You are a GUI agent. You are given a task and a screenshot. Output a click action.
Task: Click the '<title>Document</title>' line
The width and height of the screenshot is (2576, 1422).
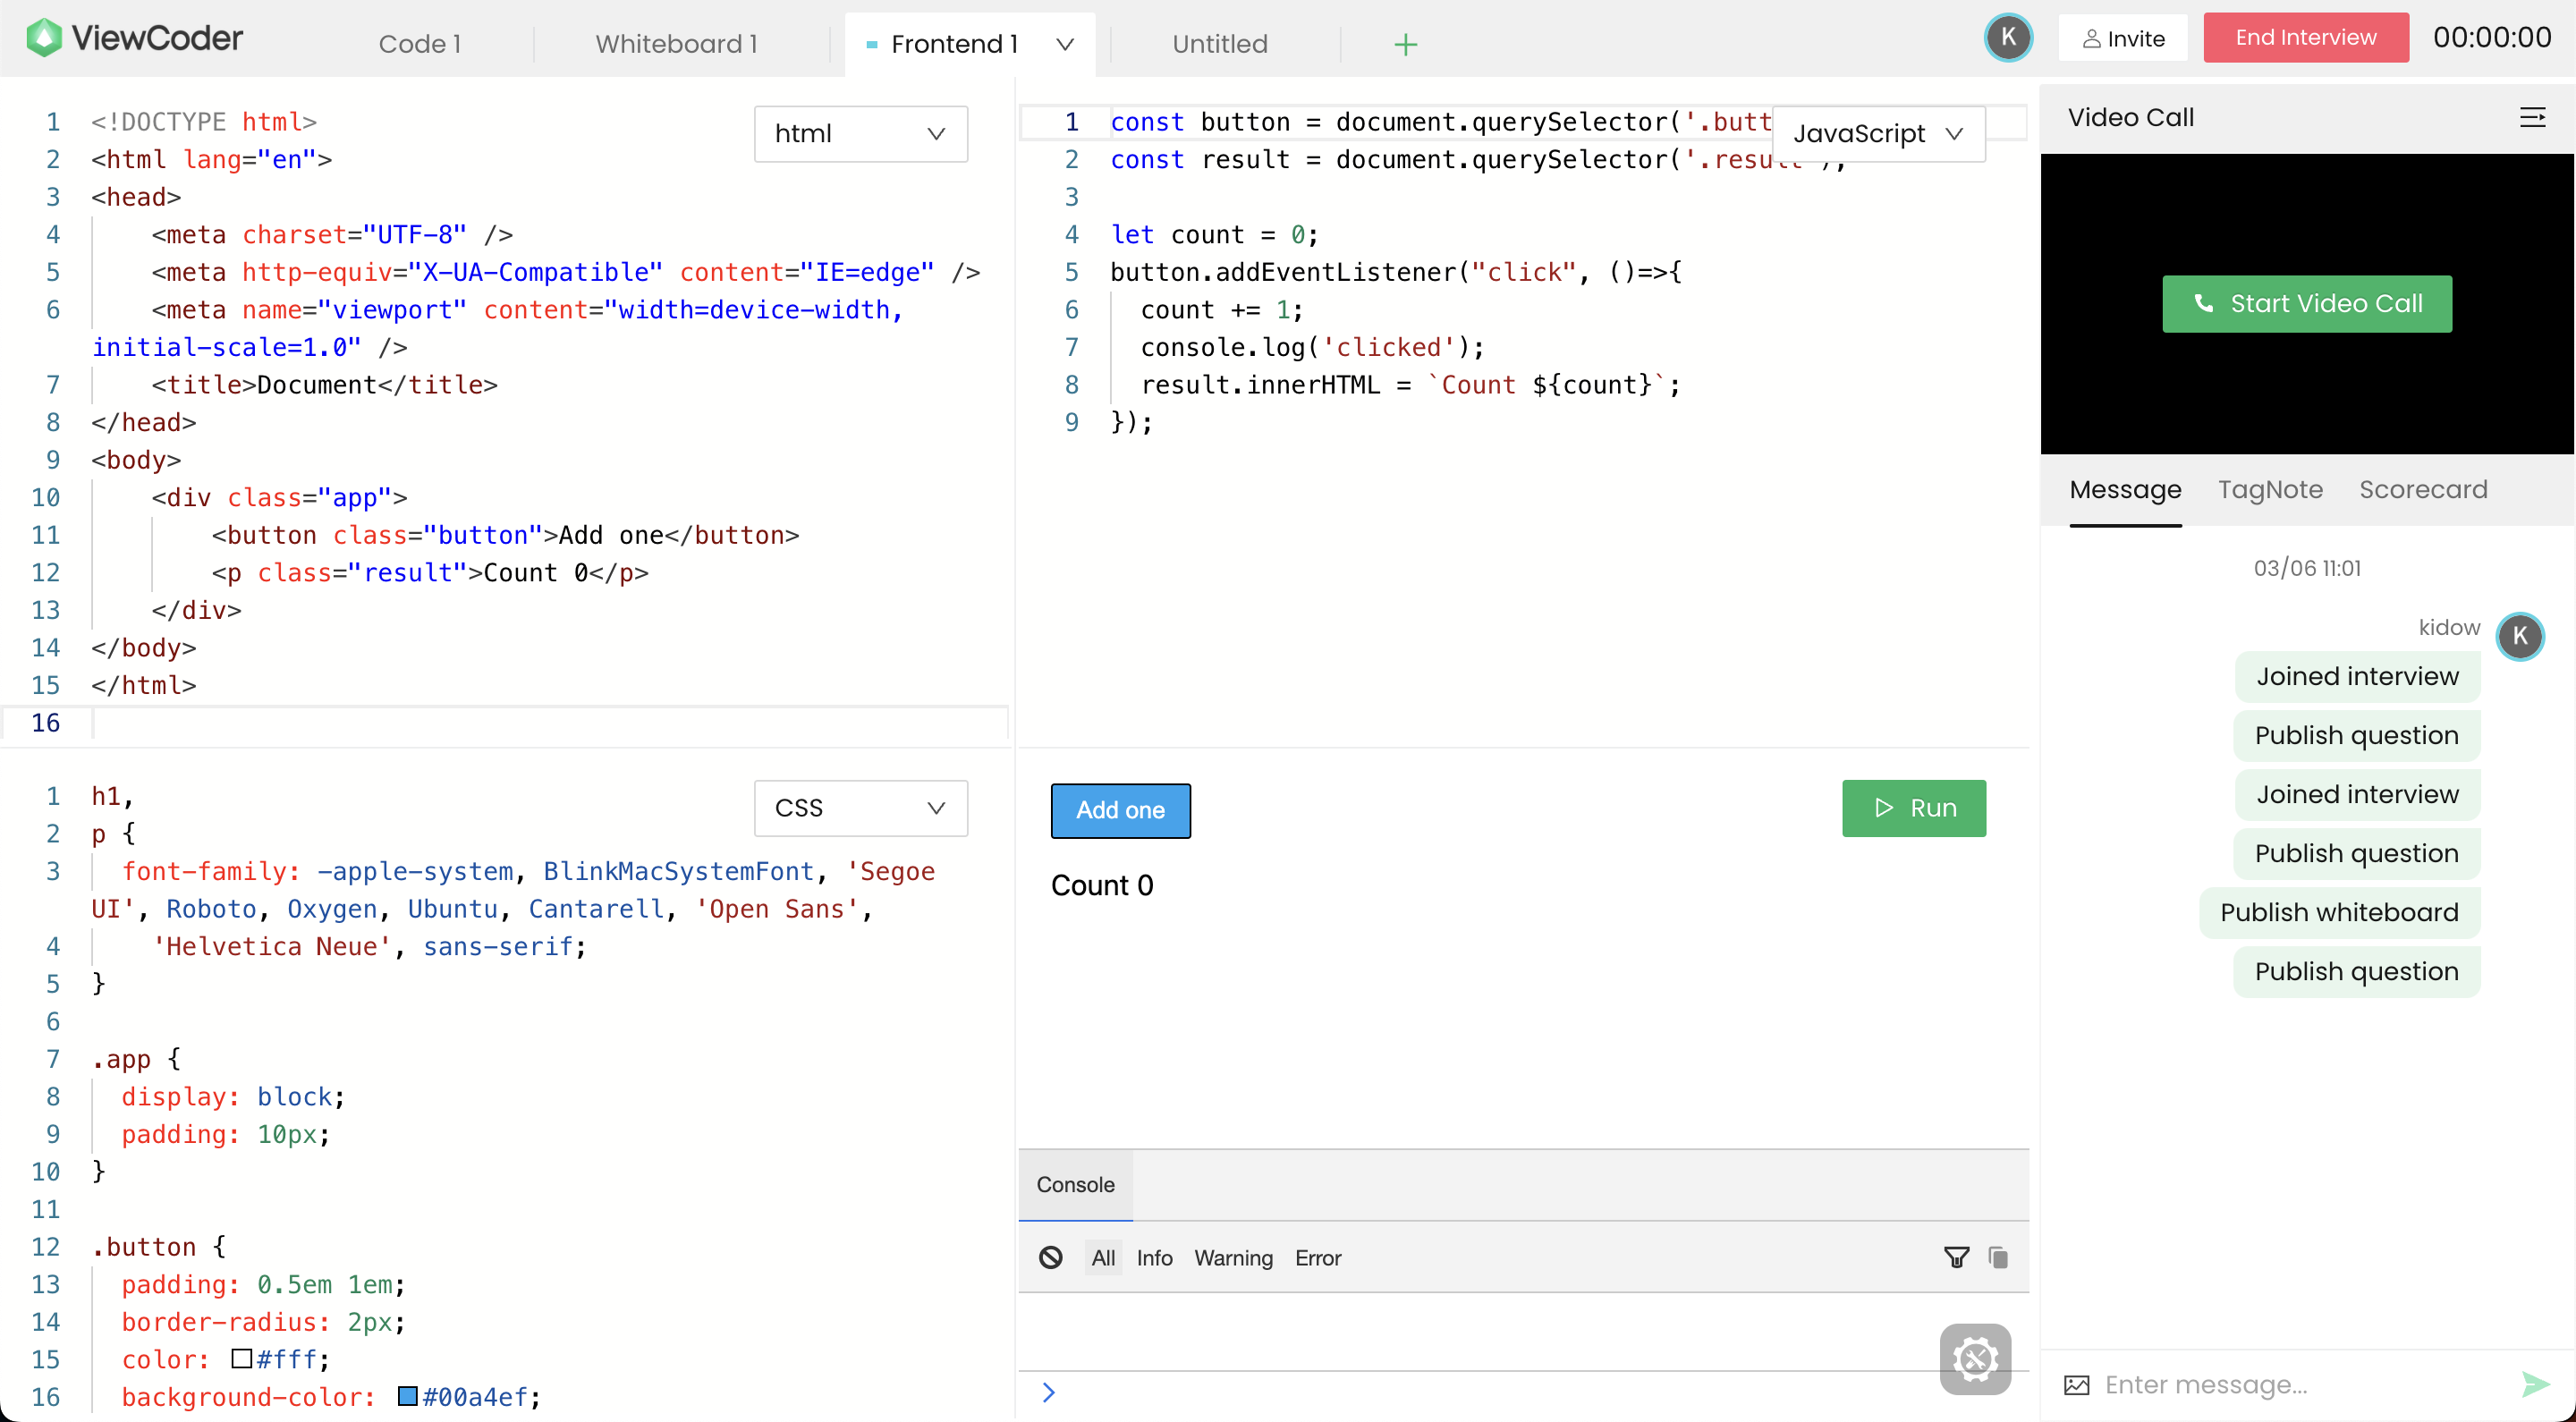click(324, 385)
